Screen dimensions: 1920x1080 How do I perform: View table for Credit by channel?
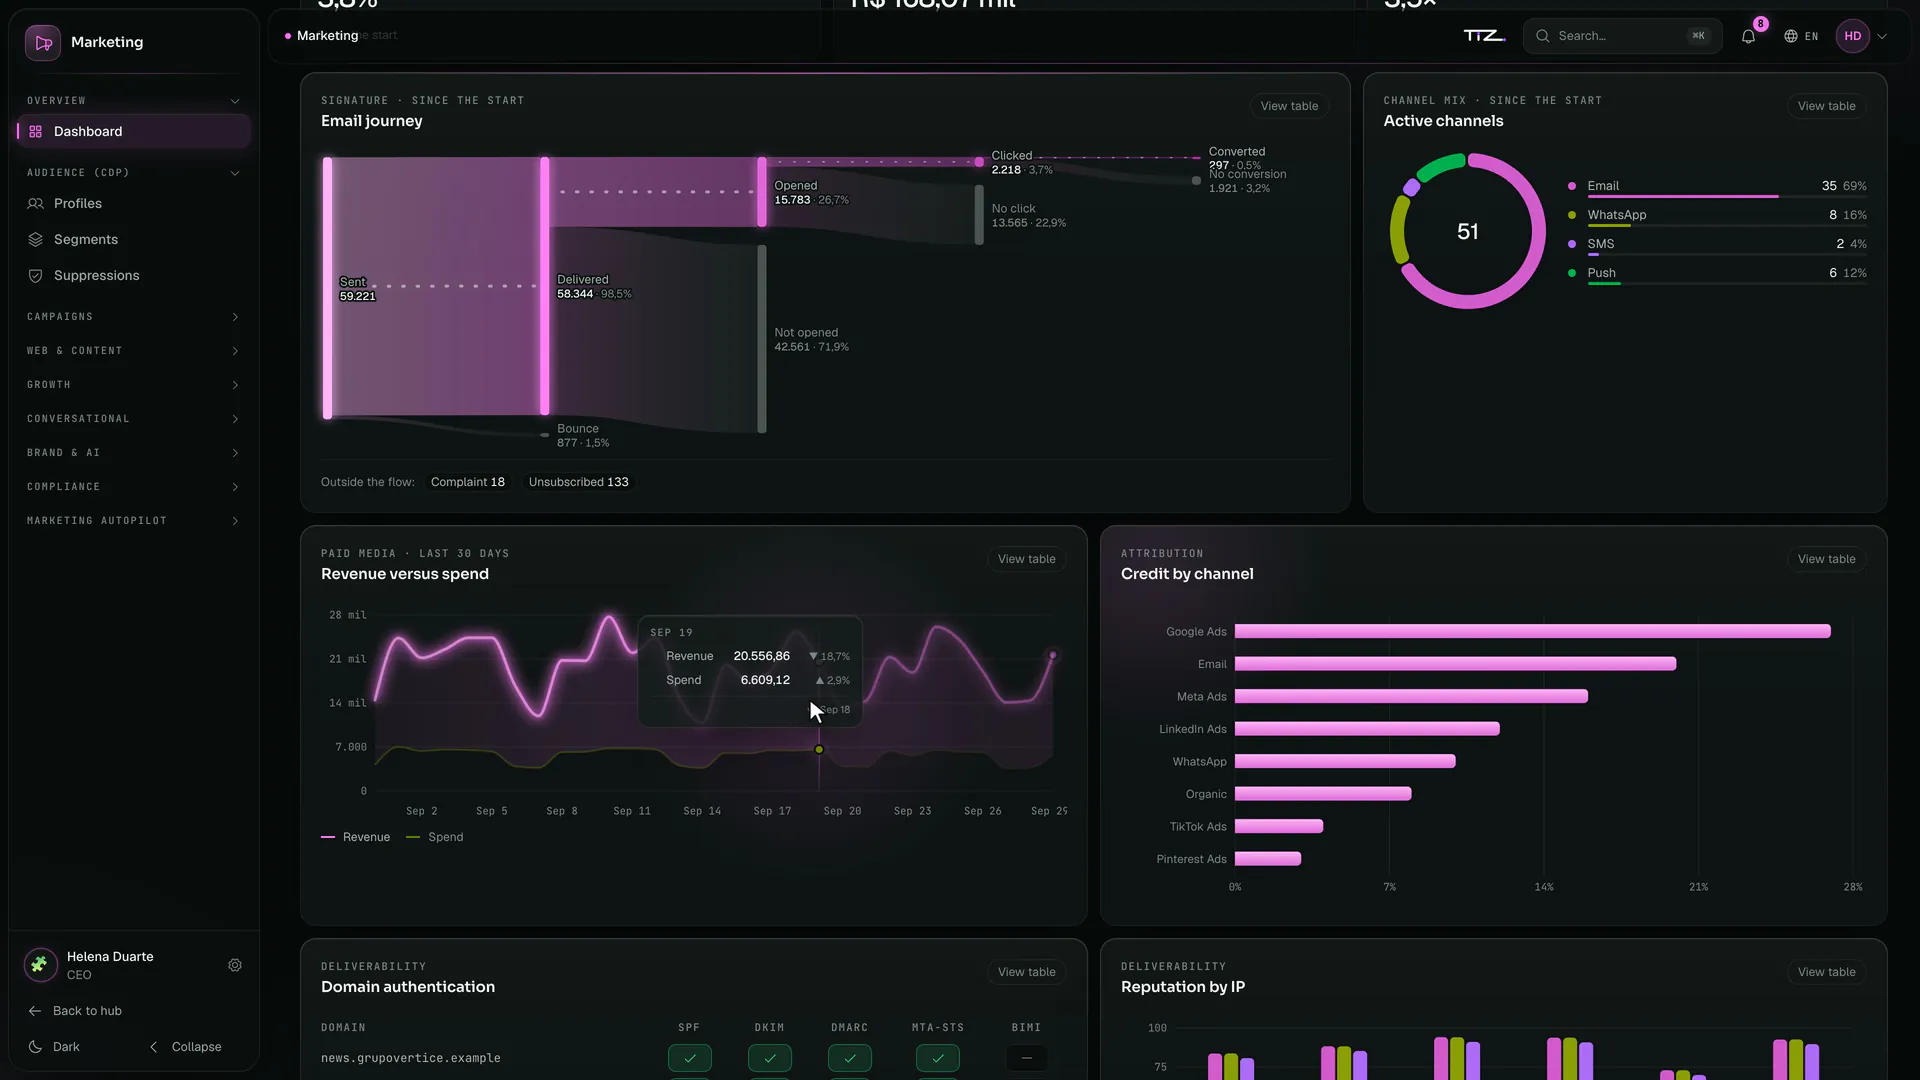[1826, 559]
